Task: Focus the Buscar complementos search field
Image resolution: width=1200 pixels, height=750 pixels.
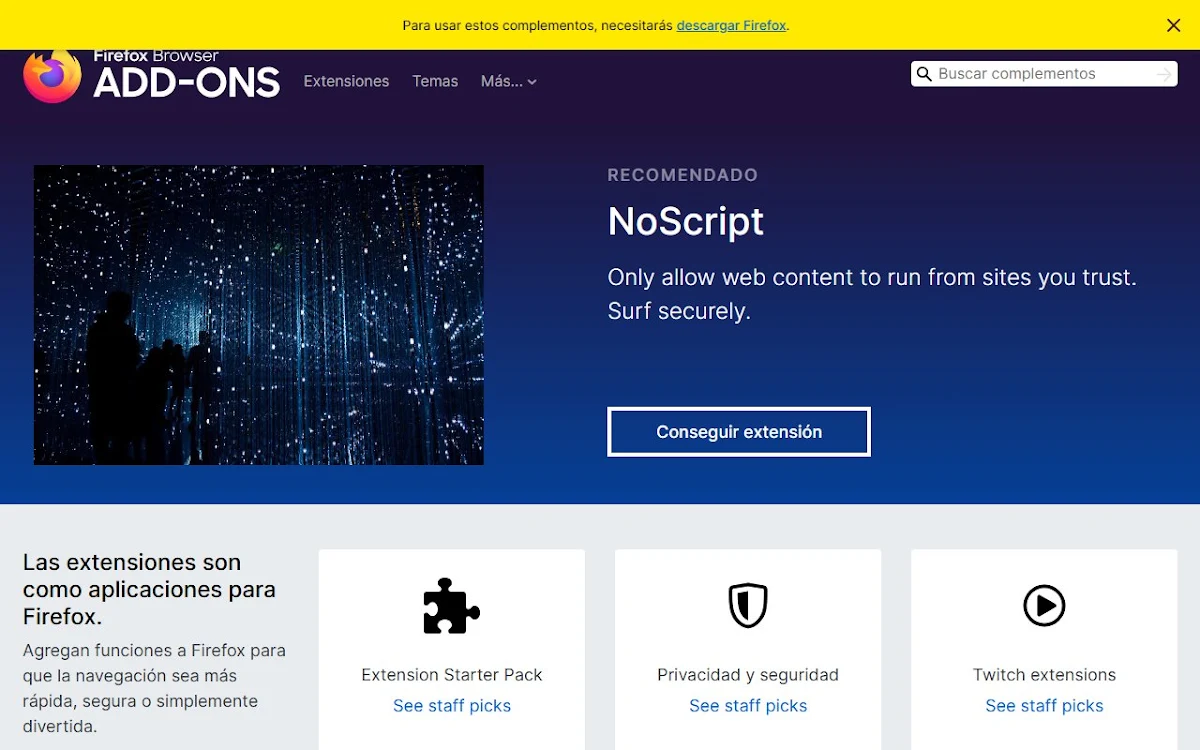Action: 1044,74
